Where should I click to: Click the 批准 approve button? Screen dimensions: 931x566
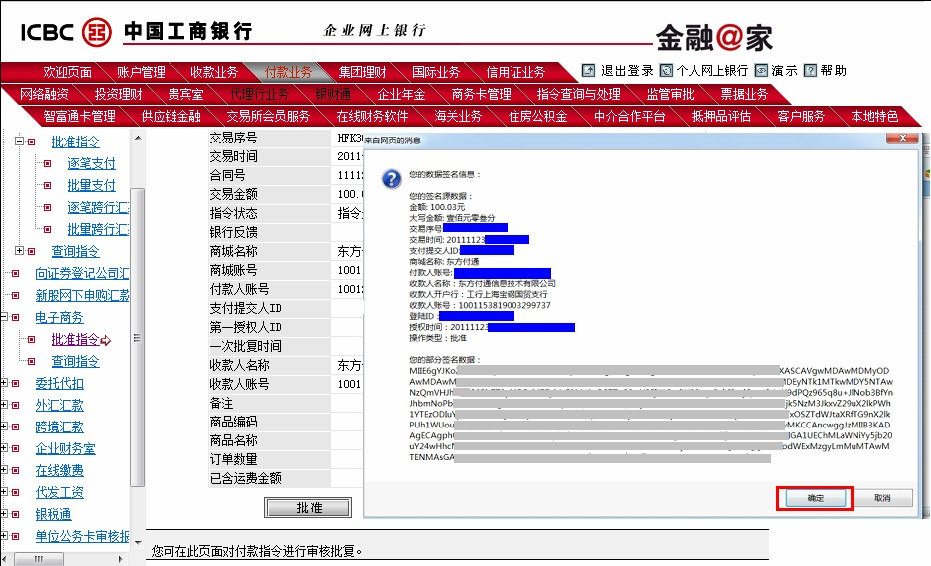pyautogui.click(x=308, y=508)
